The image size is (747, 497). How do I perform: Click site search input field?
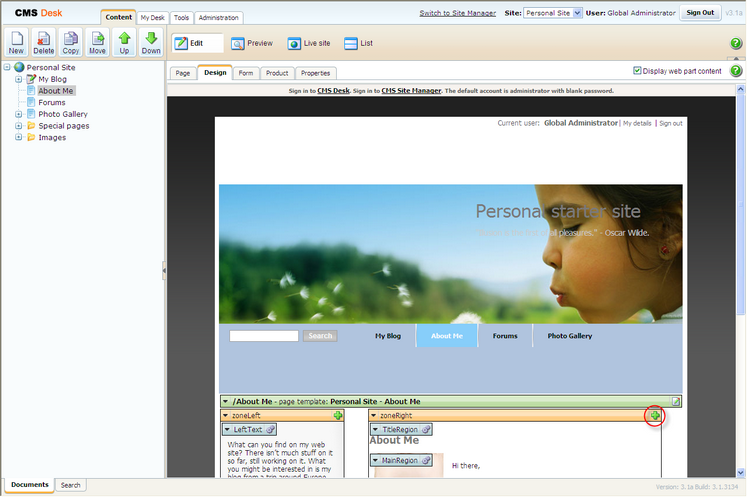(x=264, y=336)
